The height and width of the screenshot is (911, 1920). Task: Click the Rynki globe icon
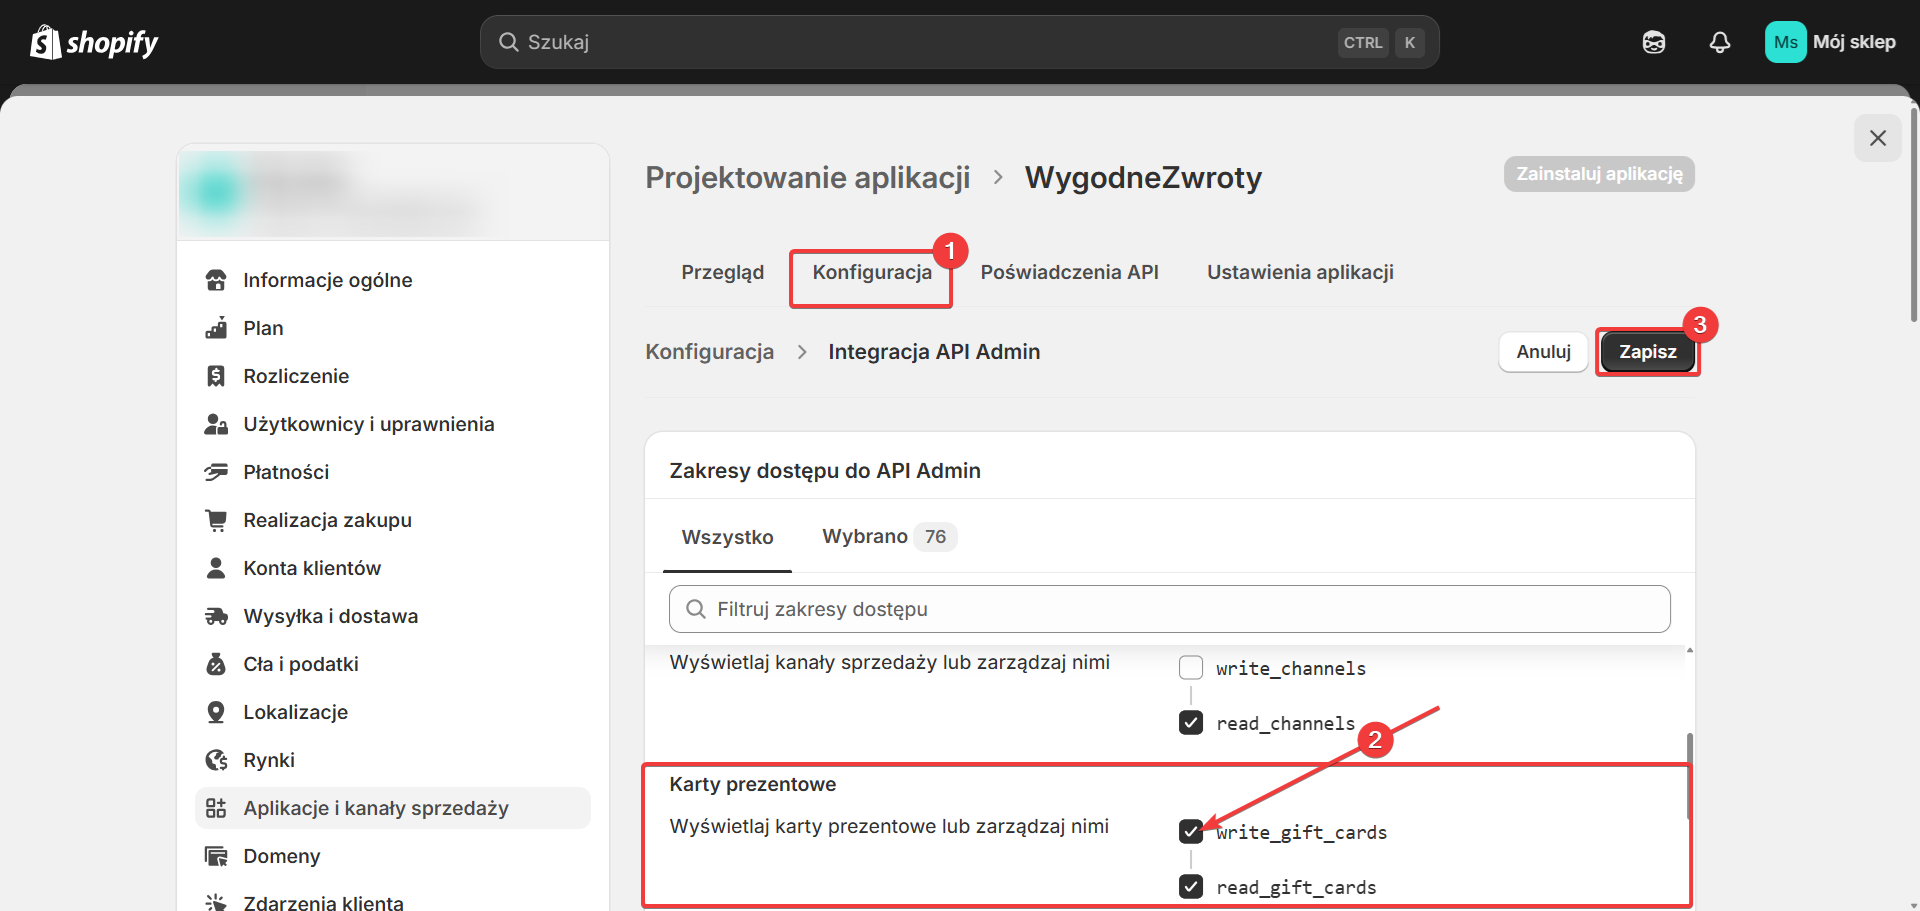(x=216, y=760)
